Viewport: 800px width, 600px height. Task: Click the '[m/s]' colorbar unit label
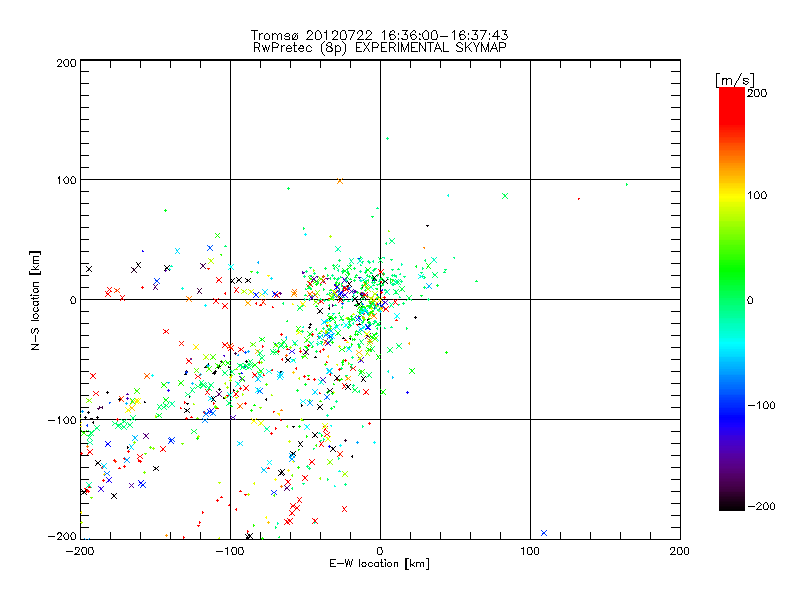(735, 80)
